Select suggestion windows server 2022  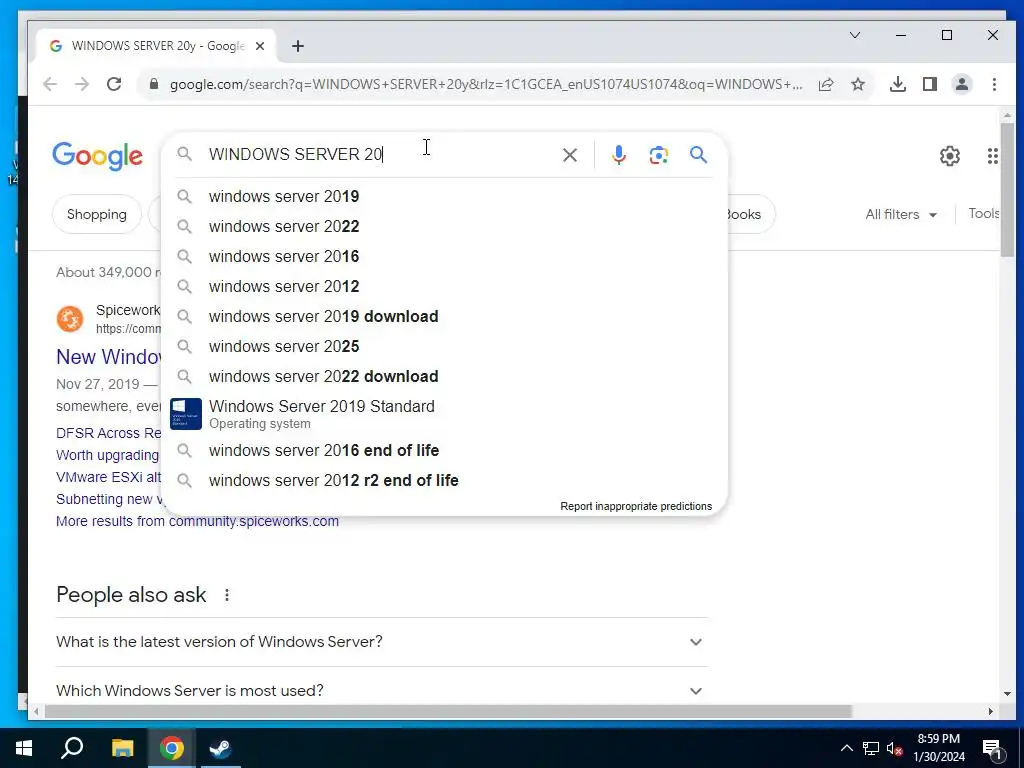coord(444,227)
